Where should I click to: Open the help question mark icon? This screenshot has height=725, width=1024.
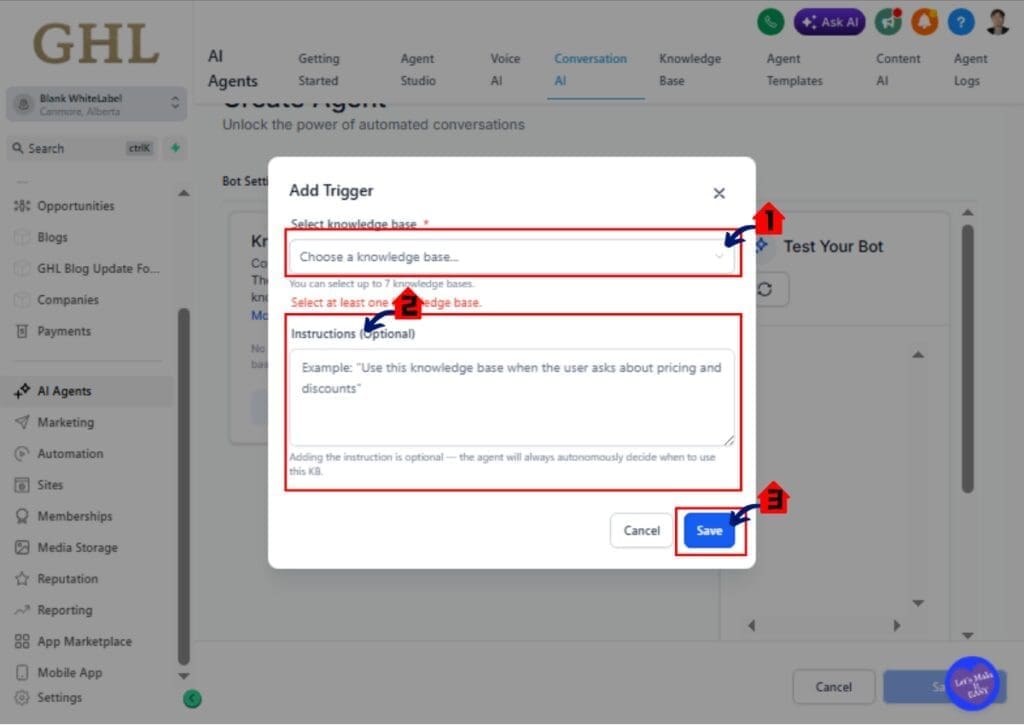tap(961, 21)
